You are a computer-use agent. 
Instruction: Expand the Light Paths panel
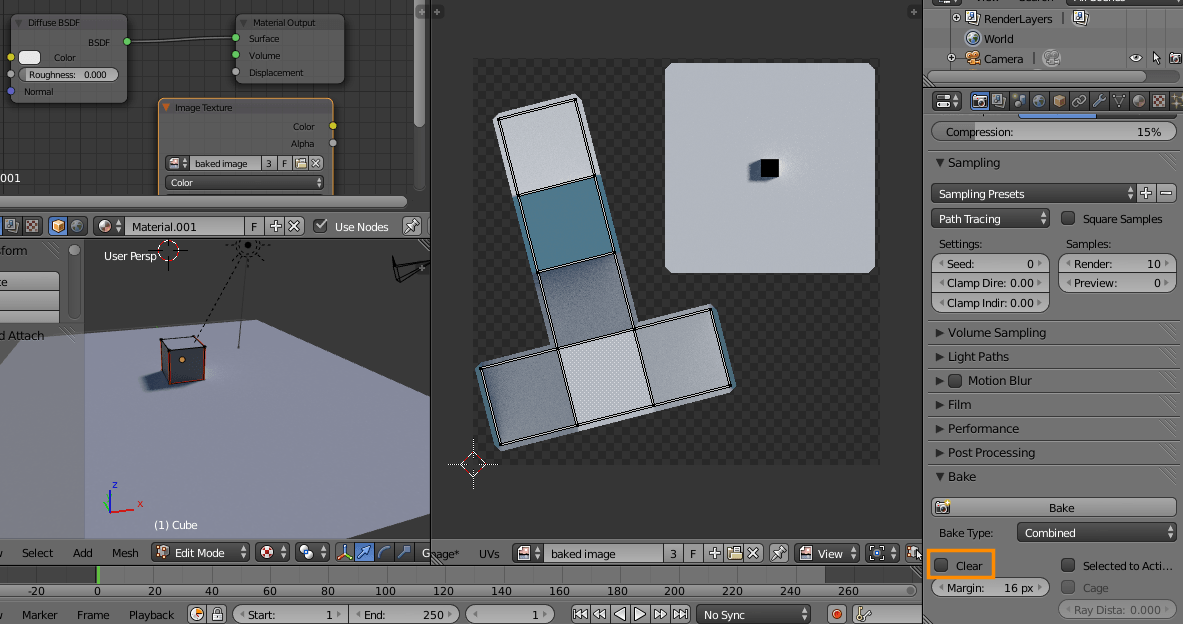[978, 357]
